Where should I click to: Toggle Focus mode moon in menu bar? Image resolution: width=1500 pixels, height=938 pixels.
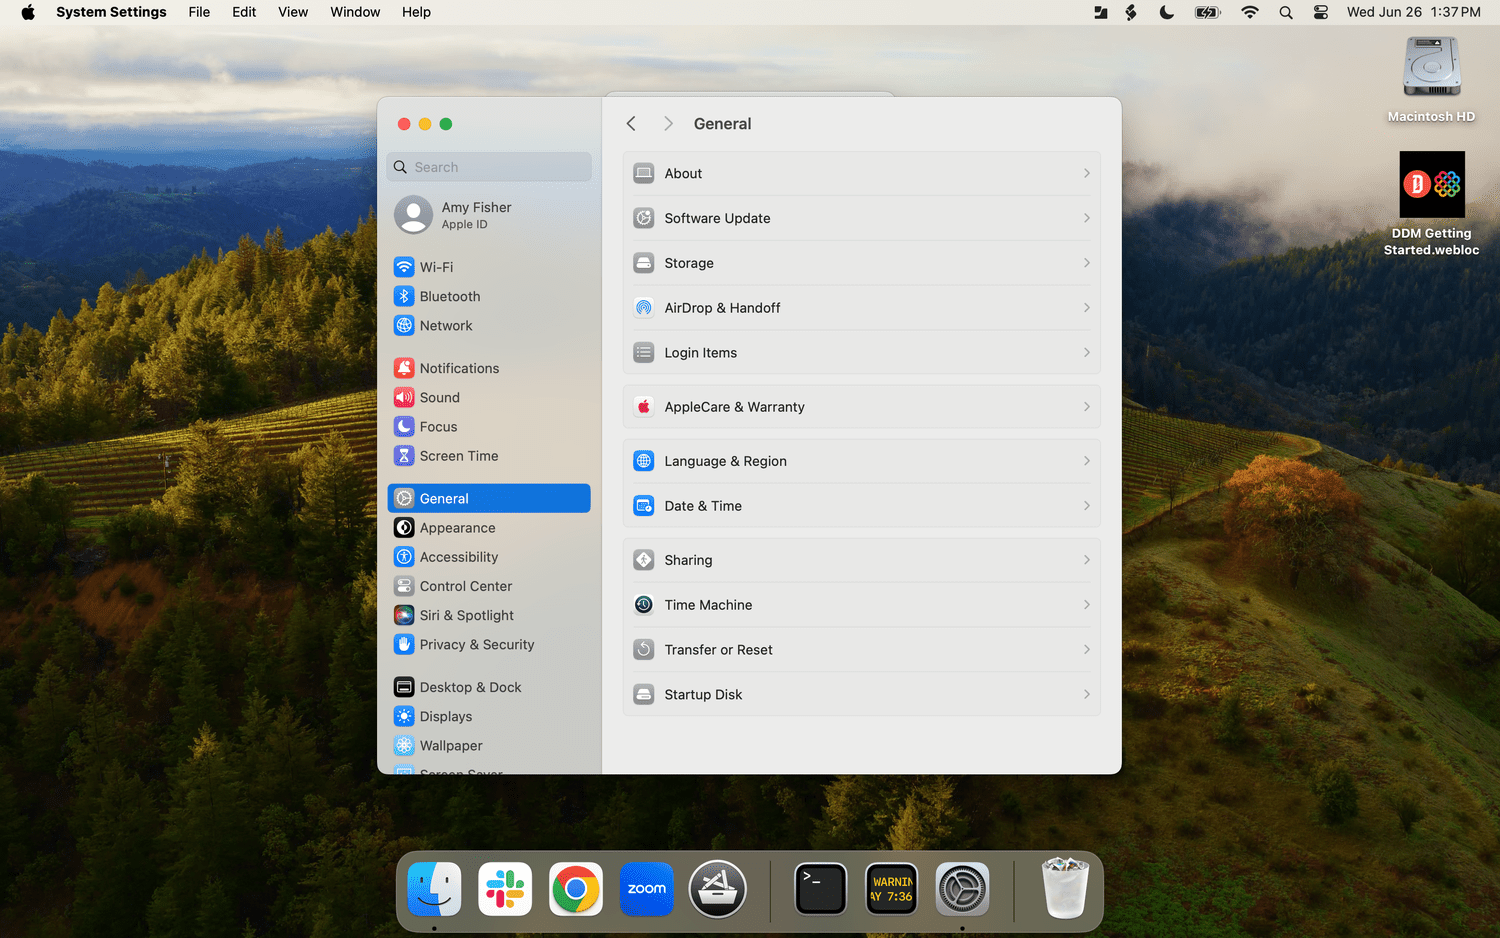coord(1166,12)
